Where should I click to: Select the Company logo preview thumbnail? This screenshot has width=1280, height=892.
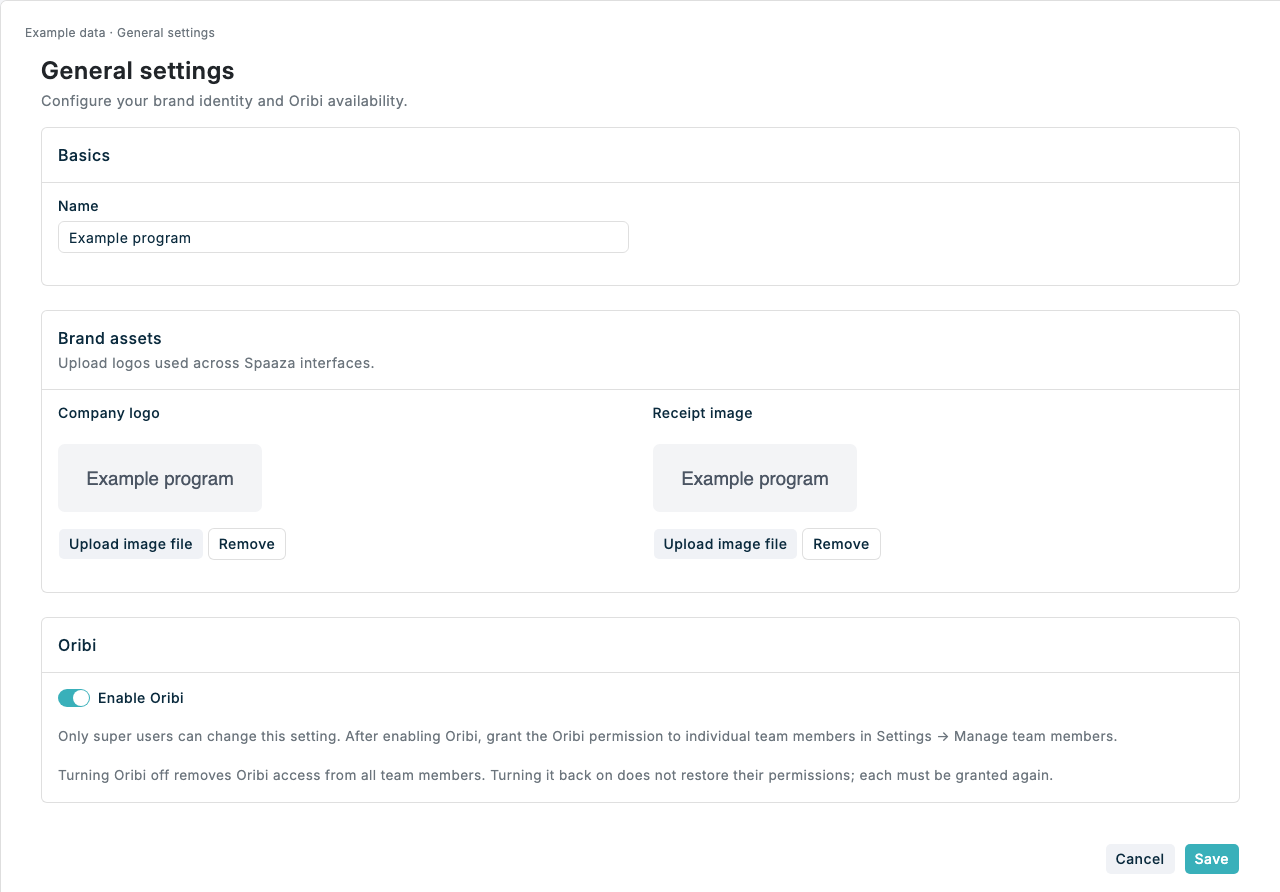click(x=160, y=478)
